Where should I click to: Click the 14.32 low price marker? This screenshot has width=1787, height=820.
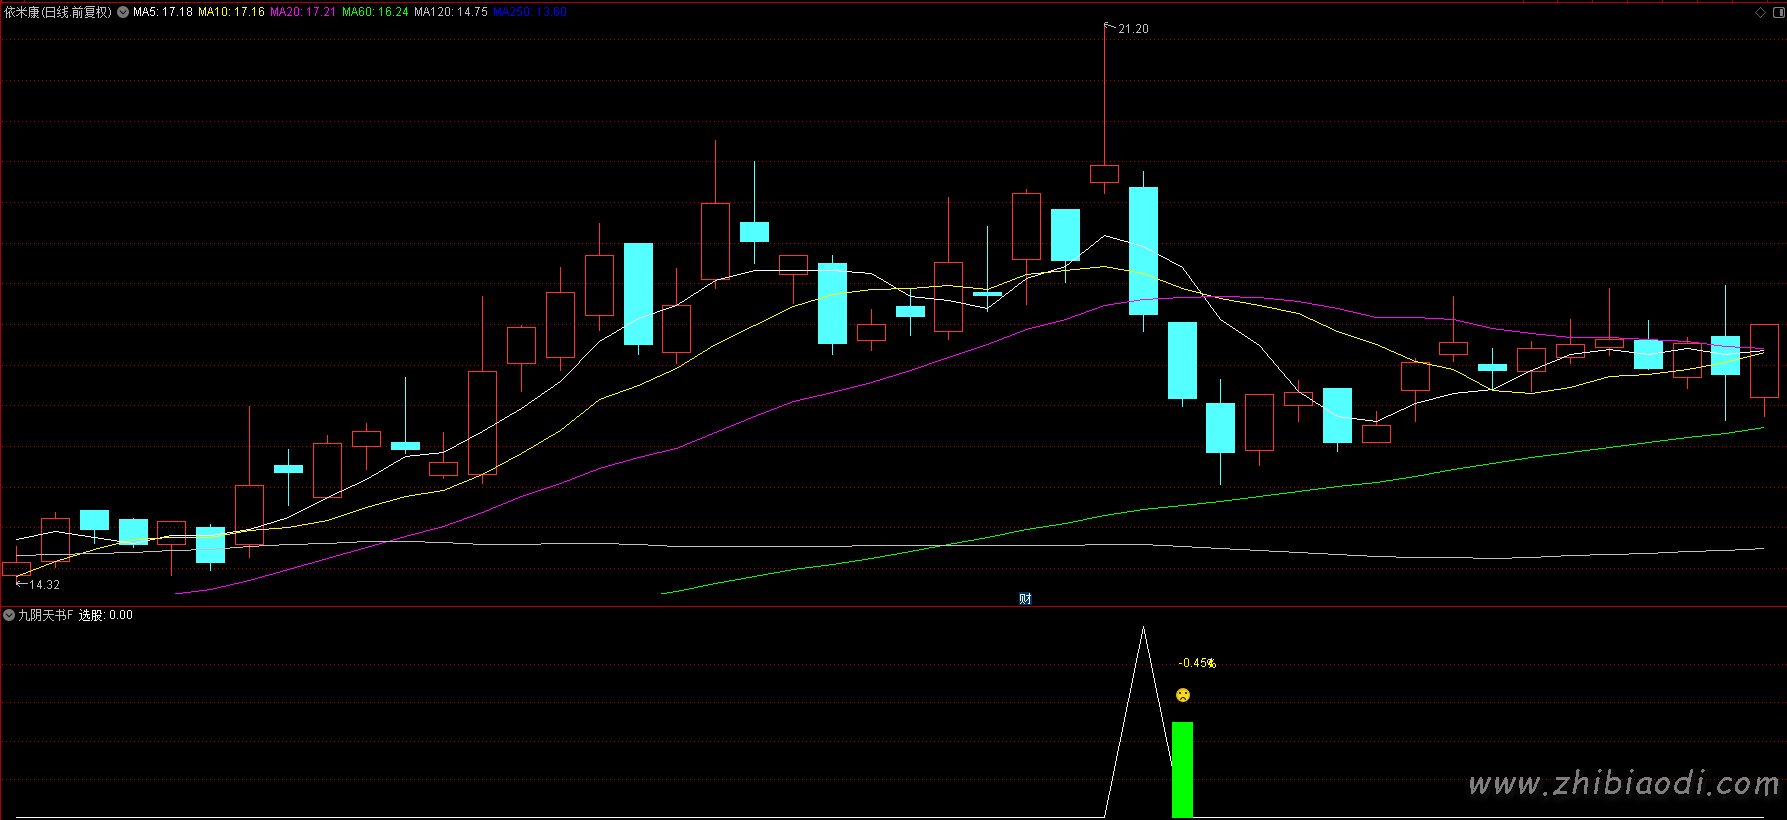(x=44, y=585)
